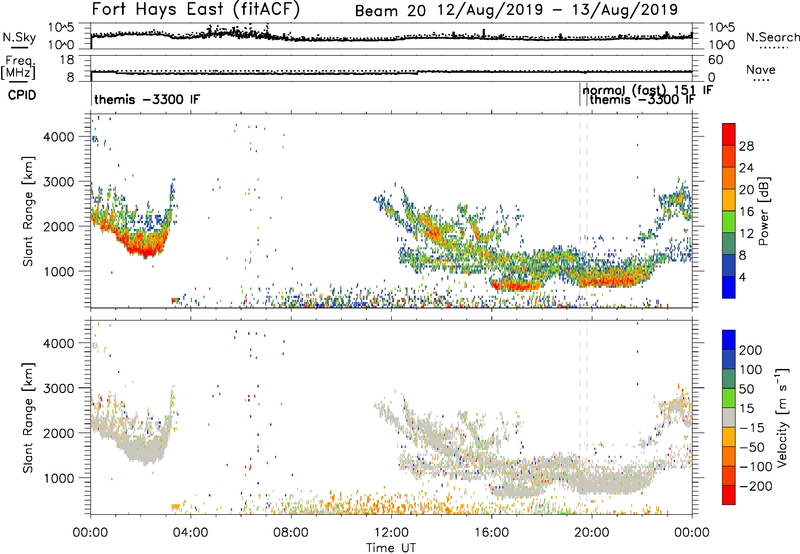Click the 'Velocity [m s-1]' color bar label

click(x=782, y=418)
